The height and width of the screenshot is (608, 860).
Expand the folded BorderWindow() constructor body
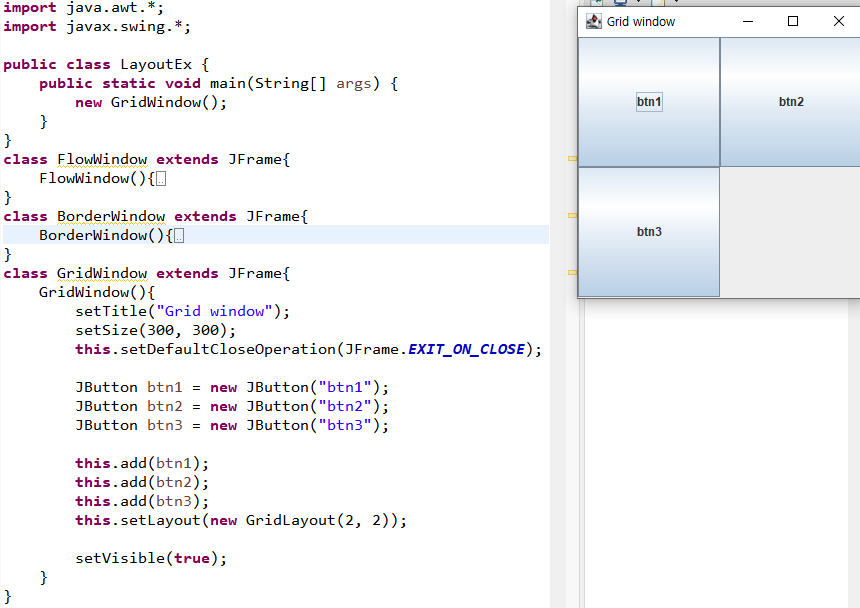pyautogui.click(x=179, y=236)
